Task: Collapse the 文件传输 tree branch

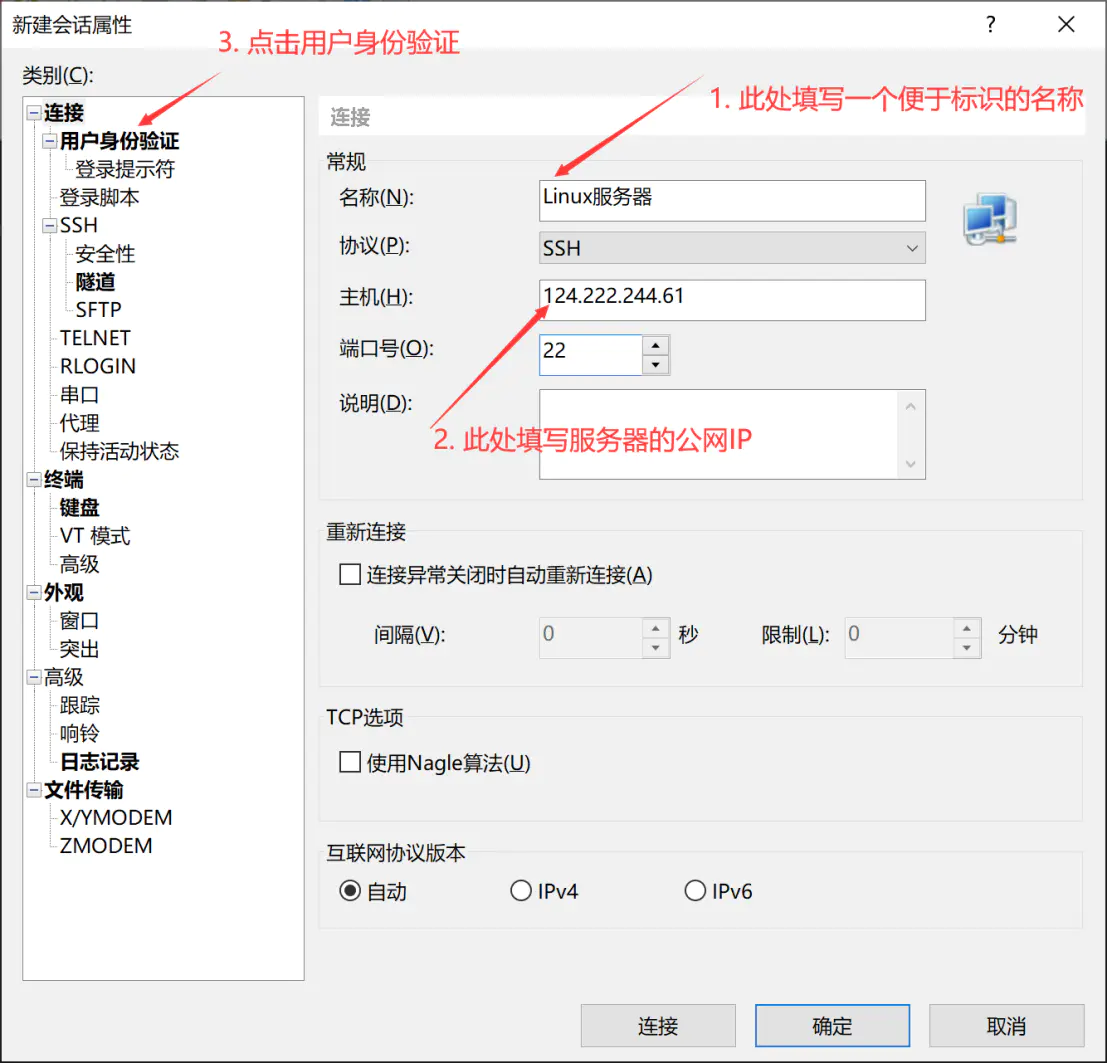Action: coord(34,790)
